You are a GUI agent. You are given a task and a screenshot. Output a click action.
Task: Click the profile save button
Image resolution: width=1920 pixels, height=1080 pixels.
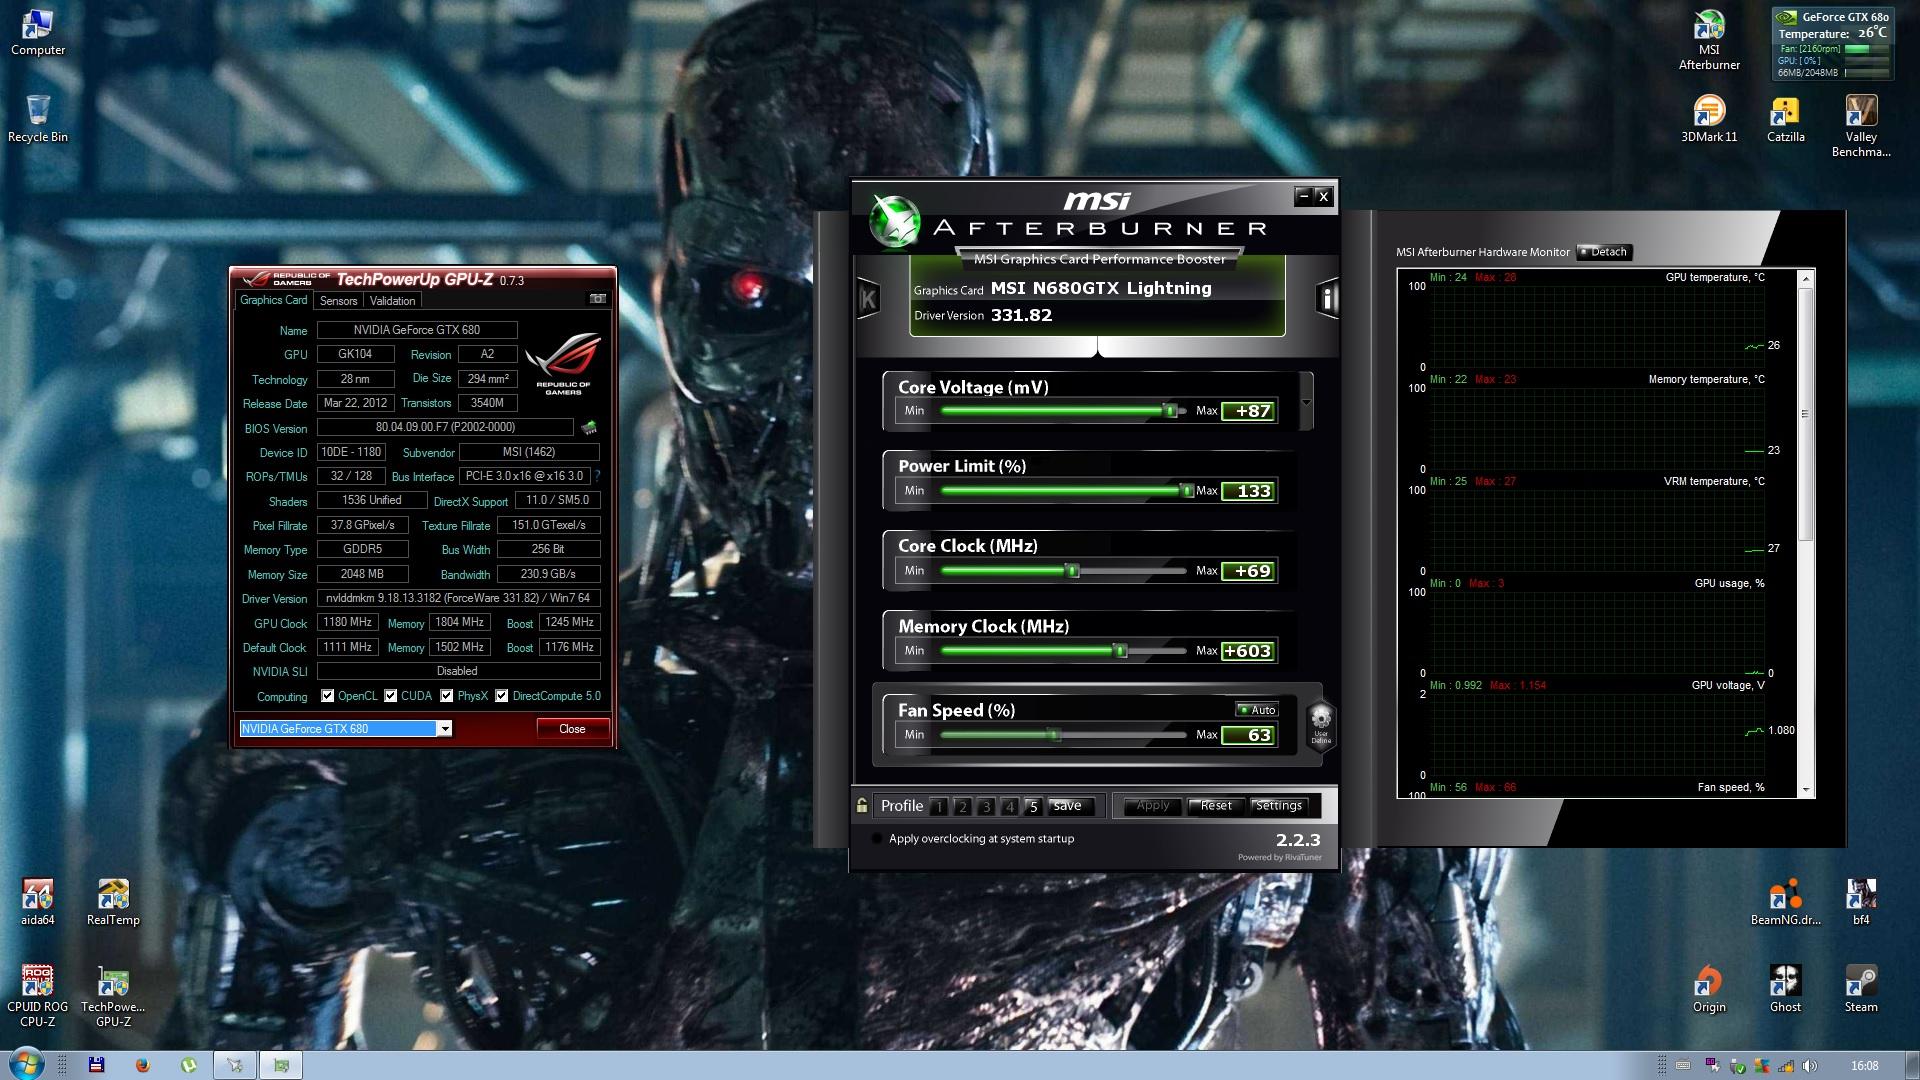click(x=1068, y=806)
